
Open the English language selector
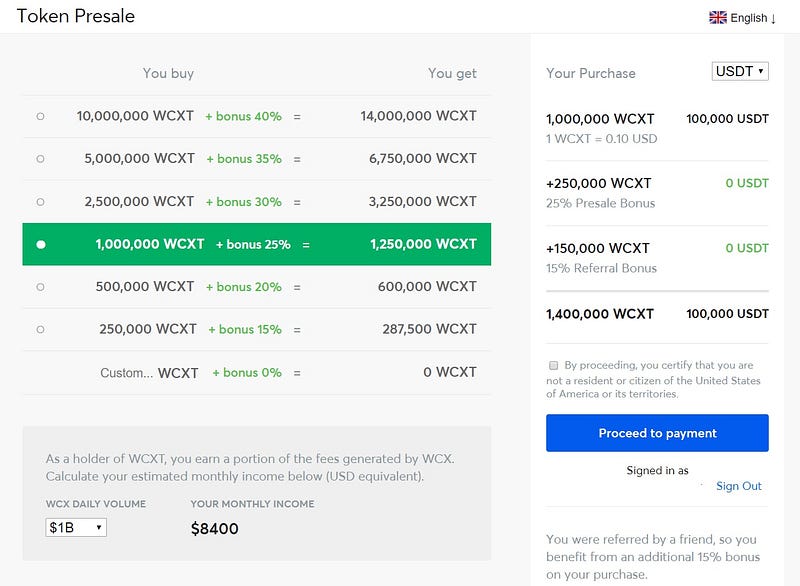743,18
